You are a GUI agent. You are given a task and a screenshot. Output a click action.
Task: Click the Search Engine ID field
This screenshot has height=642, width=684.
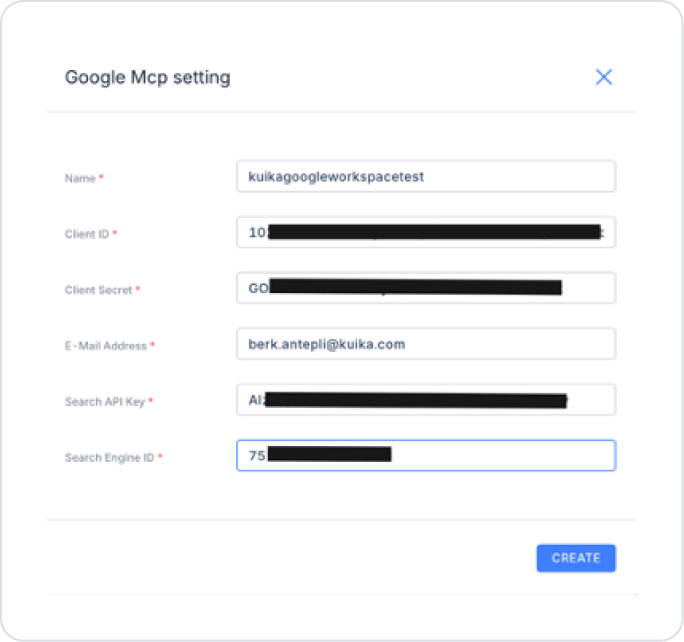tap(426, 455)
